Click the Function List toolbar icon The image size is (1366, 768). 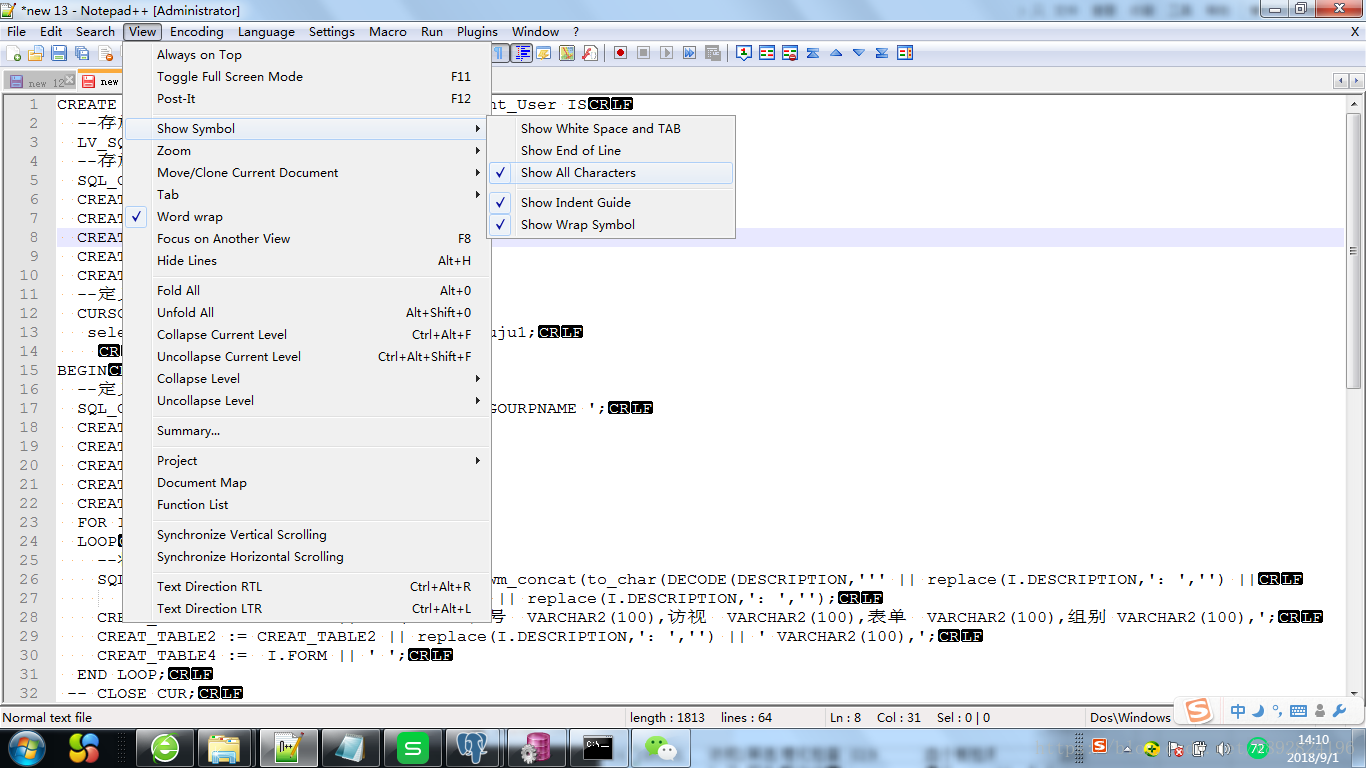point(590,53)
